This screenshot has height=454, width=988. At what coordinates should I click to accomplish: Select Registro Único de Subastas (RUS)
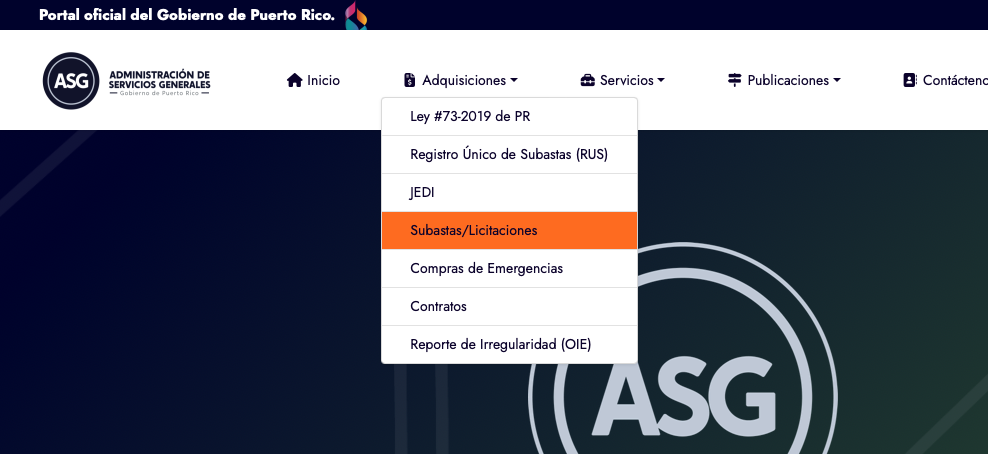click(x=510, y=154)
